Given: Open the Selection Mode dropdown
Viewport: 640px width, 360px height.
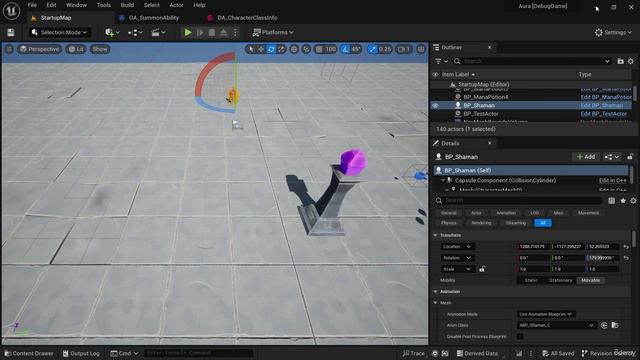Looking at the screenshot, I should (60, 32).
